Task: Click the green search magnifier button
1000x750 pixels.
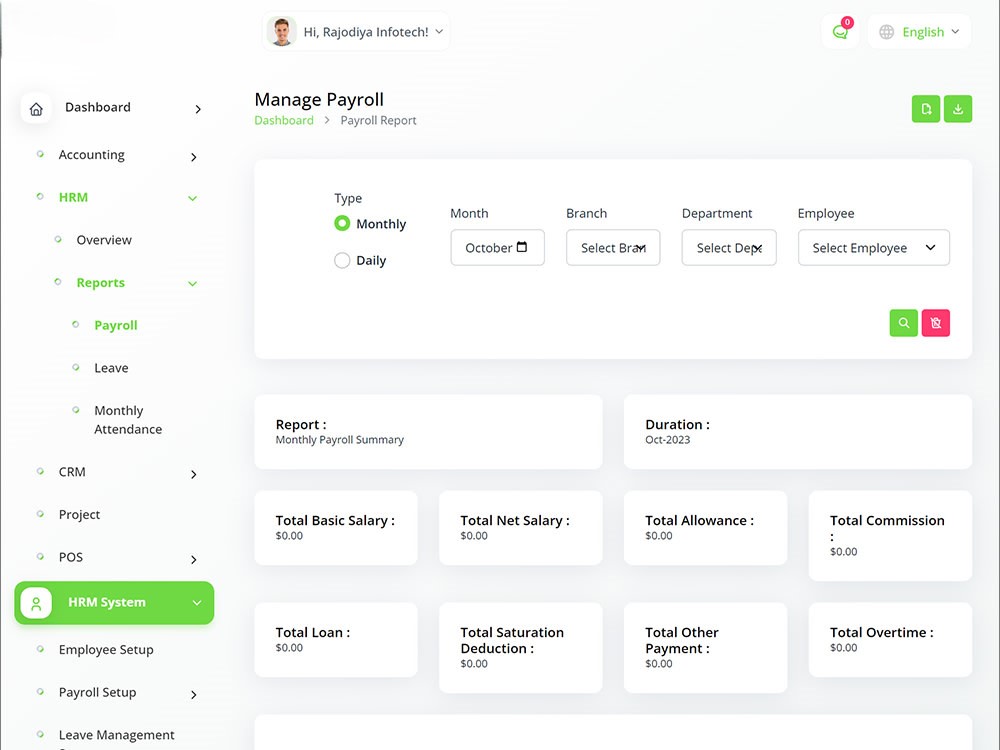Action: coord(904,323)
